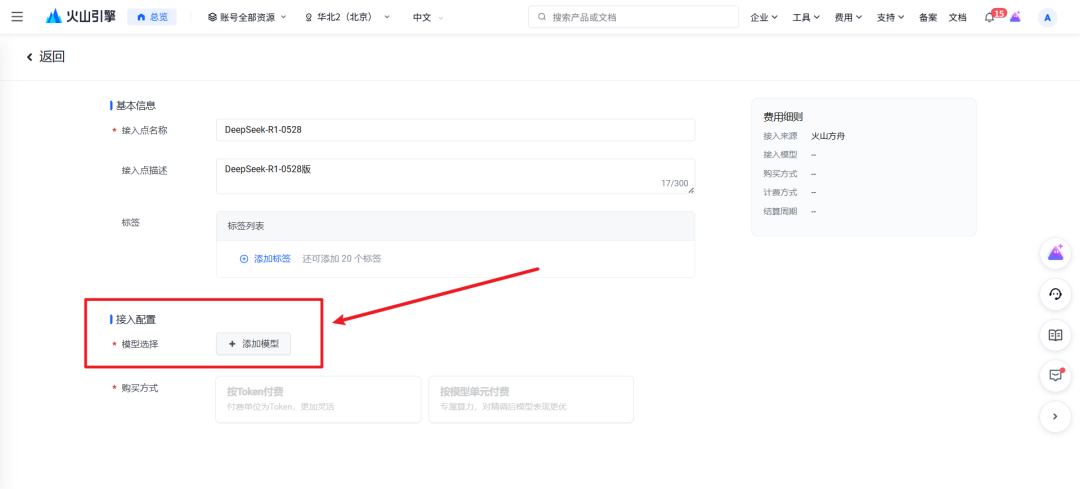Click the back chevron arrow icon
1080x489 pixels.
pyautogui.click(x=30, y=57)
